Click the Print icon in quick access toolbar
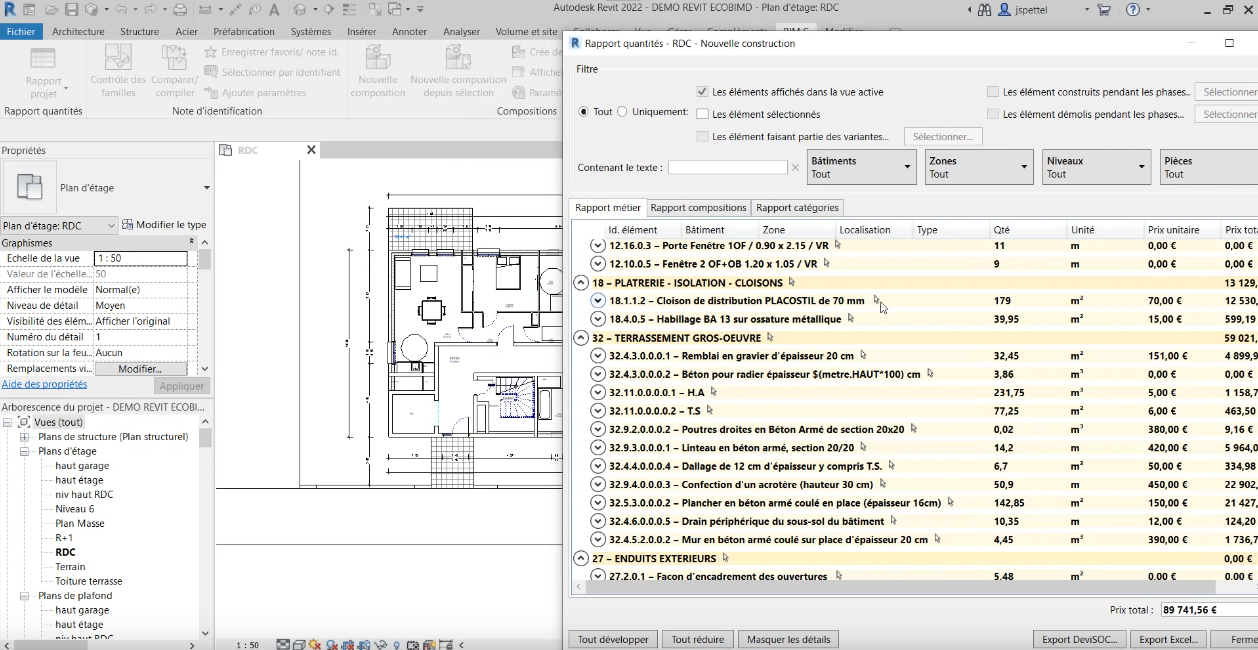Screen dimensions: 1258x650 (180, 9)
